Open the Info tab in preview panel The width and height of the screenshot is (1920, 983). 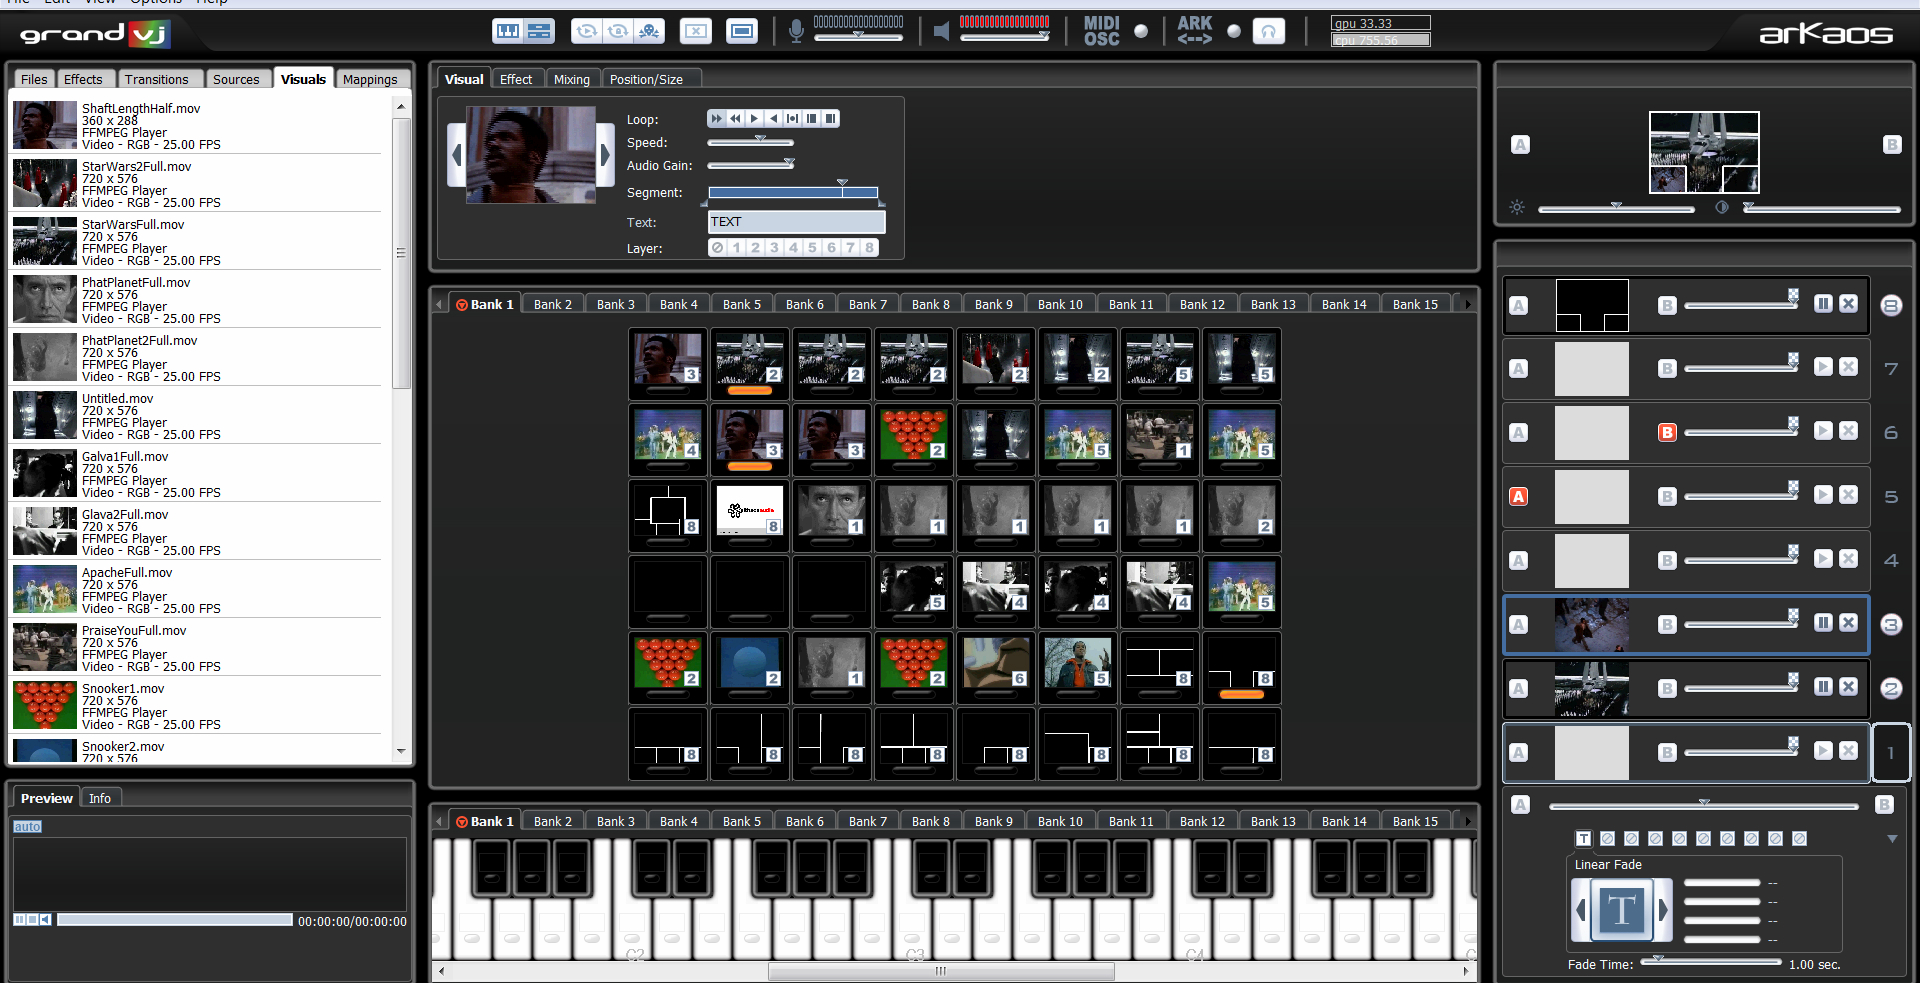pyautogui.click(x=100, y=798)
